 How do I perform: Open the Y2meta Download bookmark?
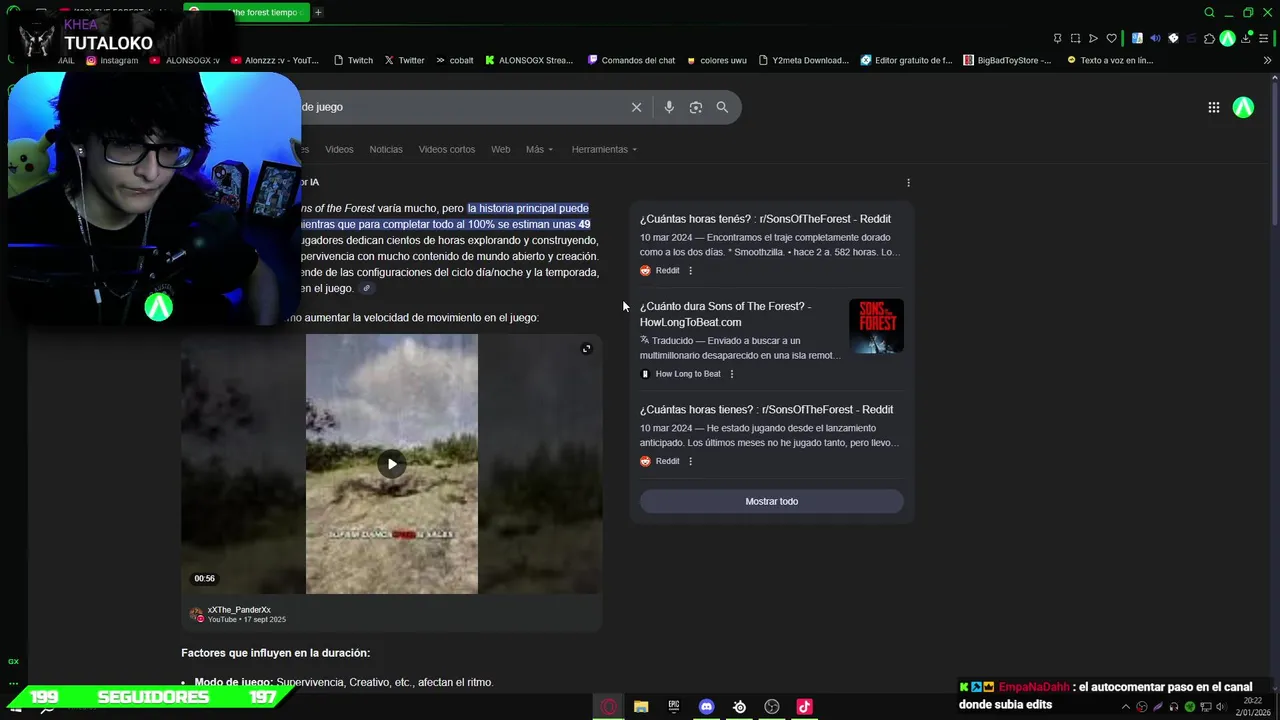pyautogui.click(x=803, y=60)
